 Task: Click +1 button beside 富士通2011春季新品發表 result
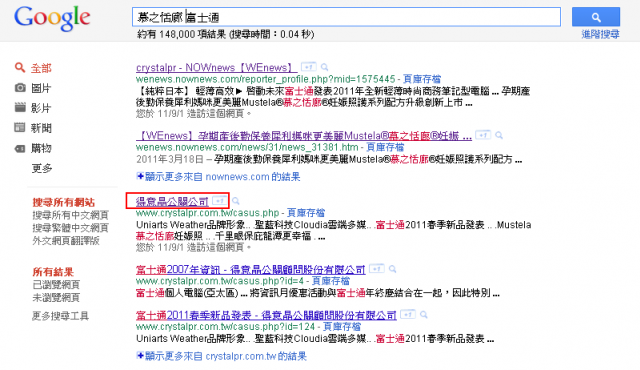coord(408,314)
